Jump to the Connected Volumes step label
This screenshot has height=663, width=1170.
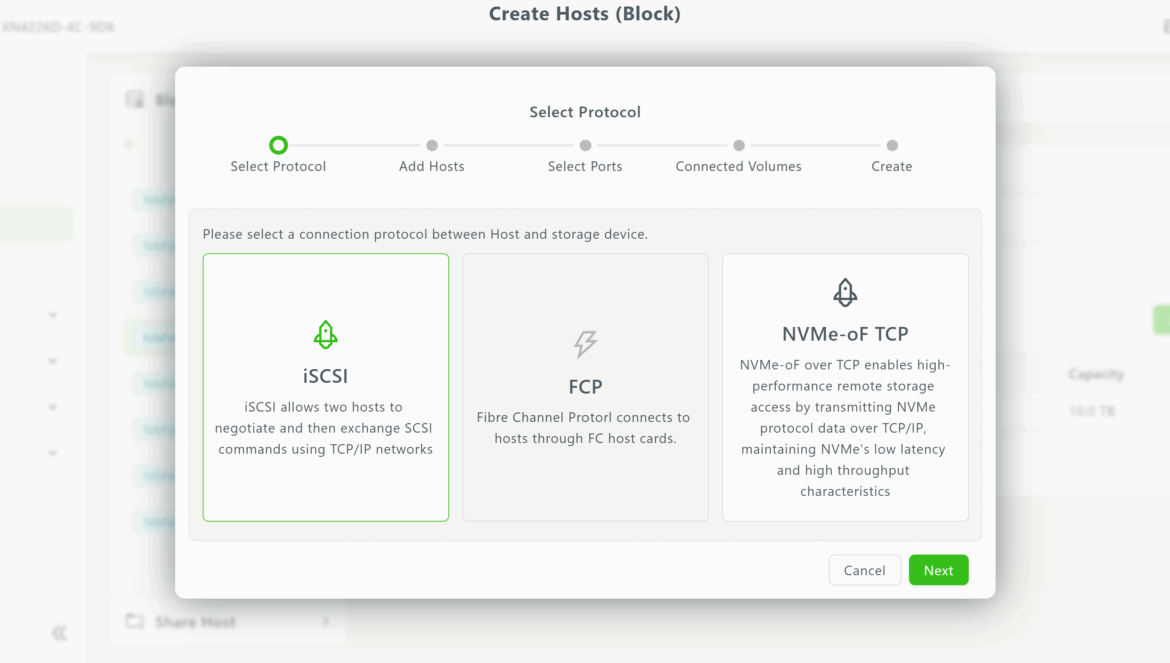coord(738,166)
